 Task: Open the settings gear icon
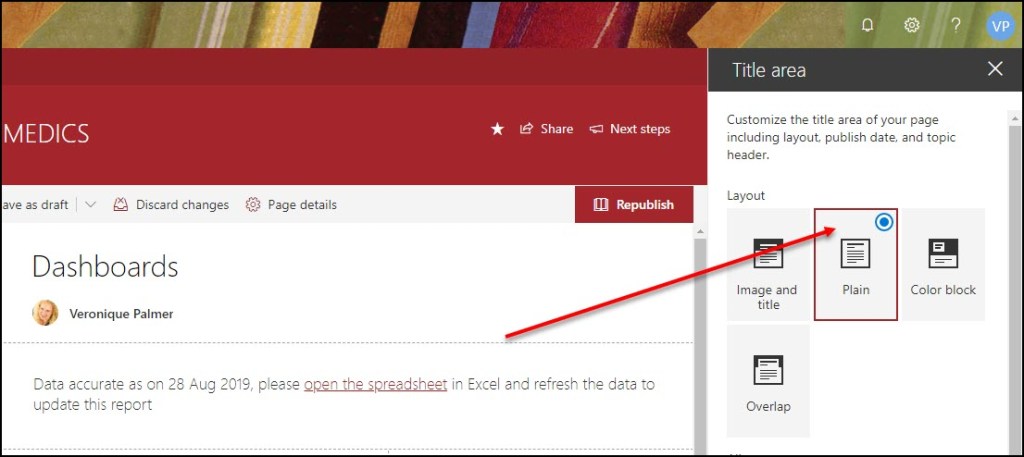coord(911,25)
